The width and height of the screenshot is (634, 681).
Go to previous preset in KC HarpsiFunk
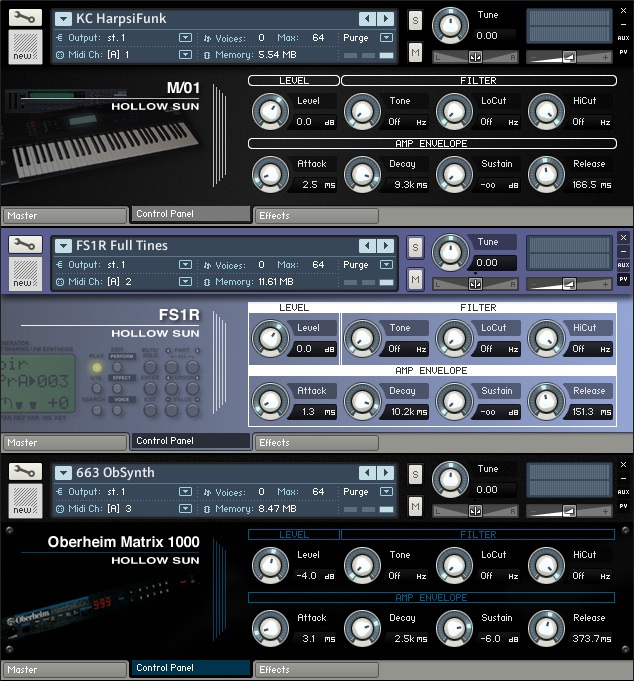pos(367,19)
